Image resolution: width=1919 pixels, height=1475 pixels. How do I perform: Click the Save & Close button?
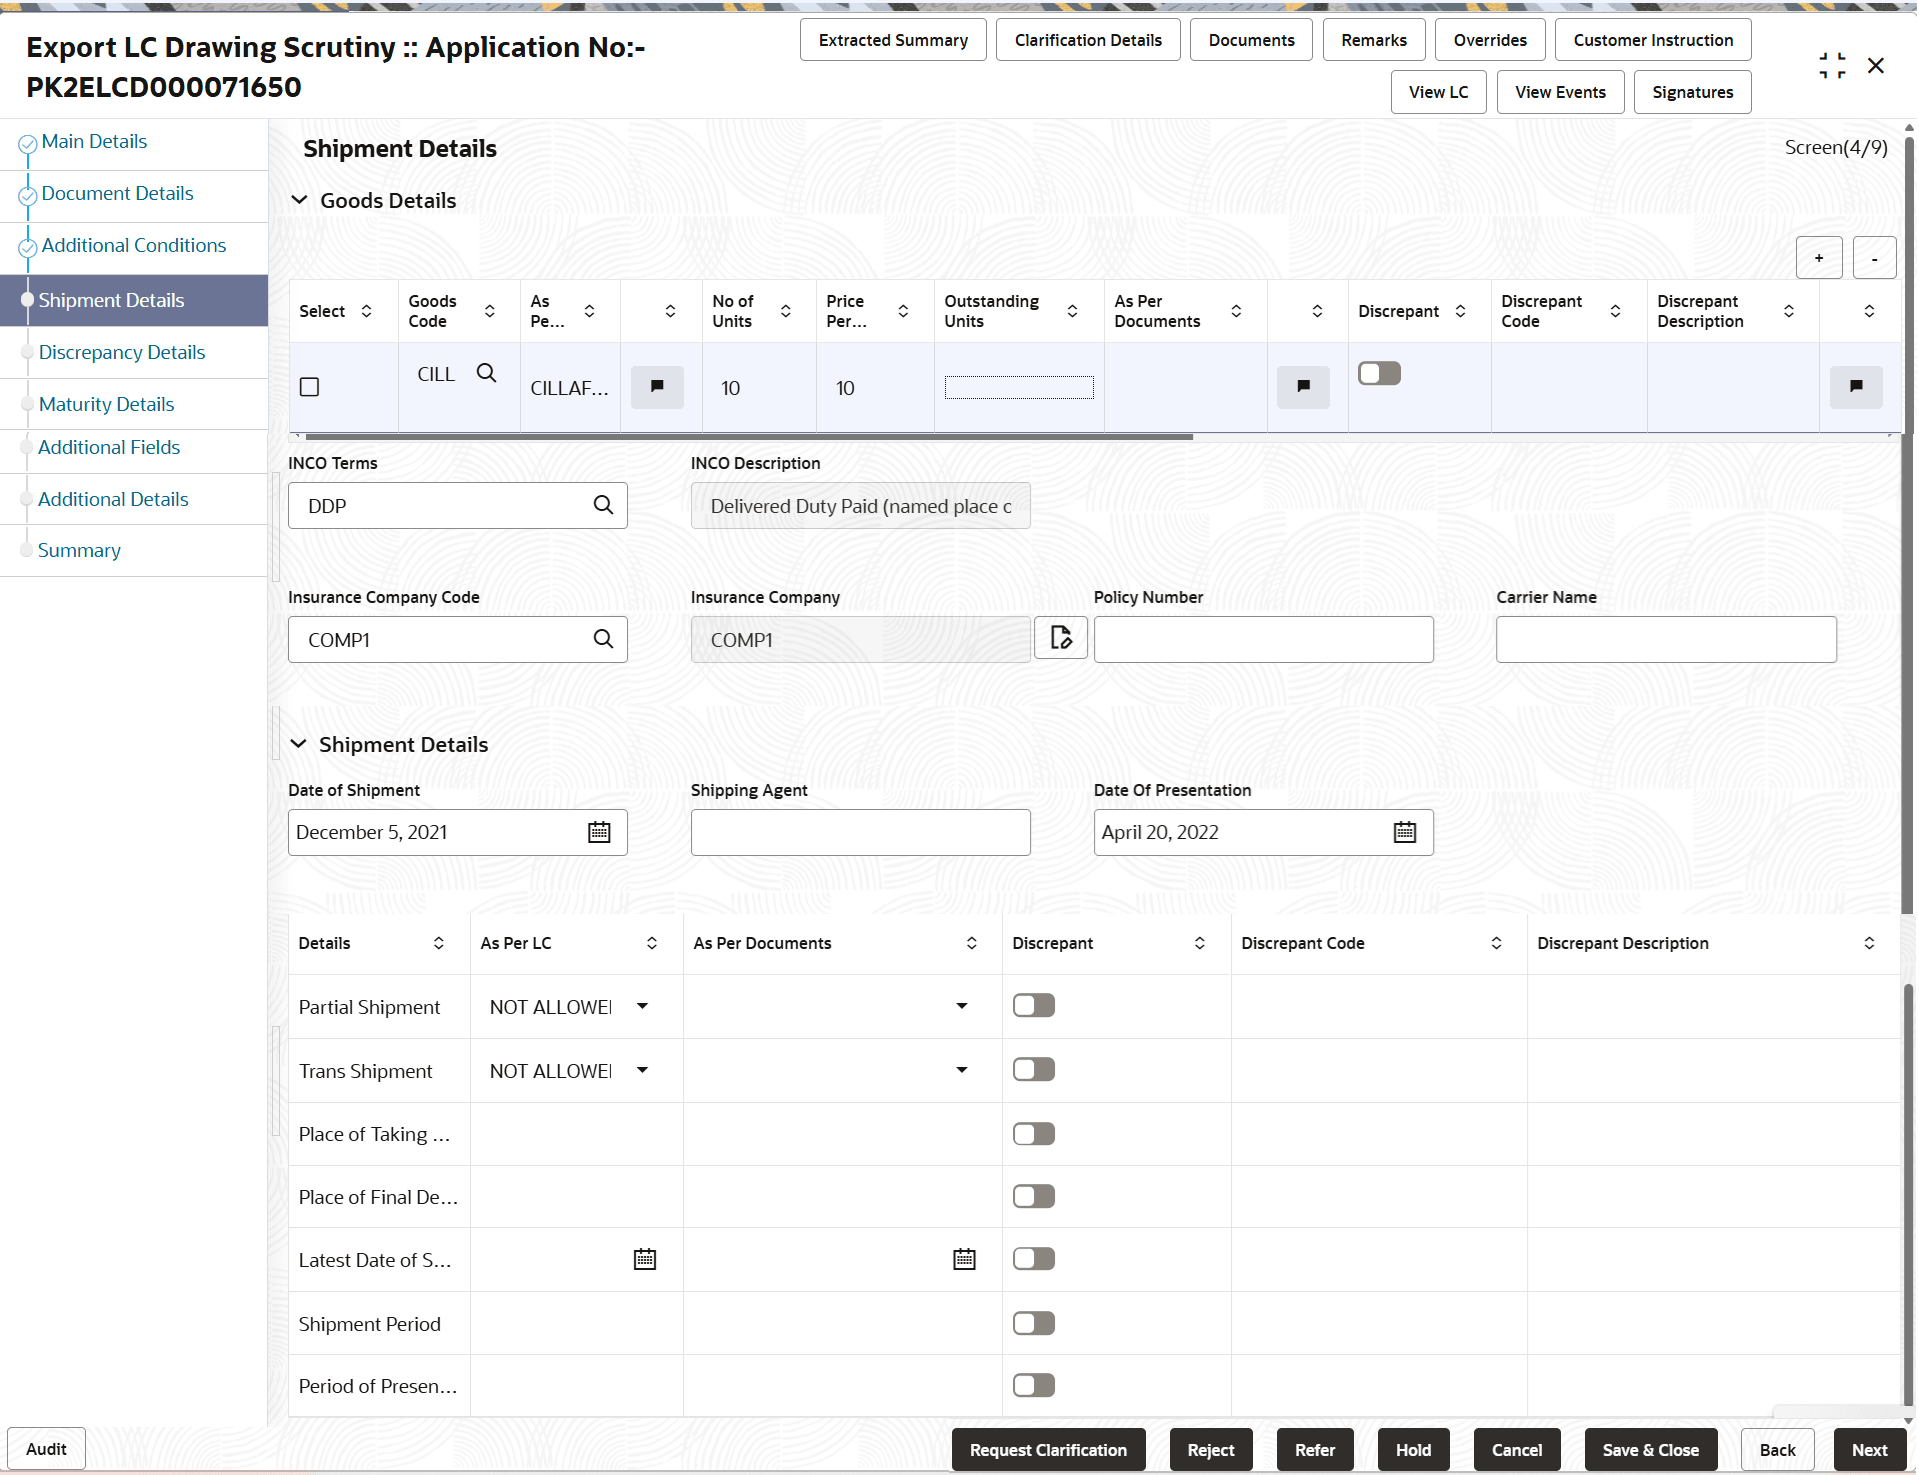(1650, 1450)
